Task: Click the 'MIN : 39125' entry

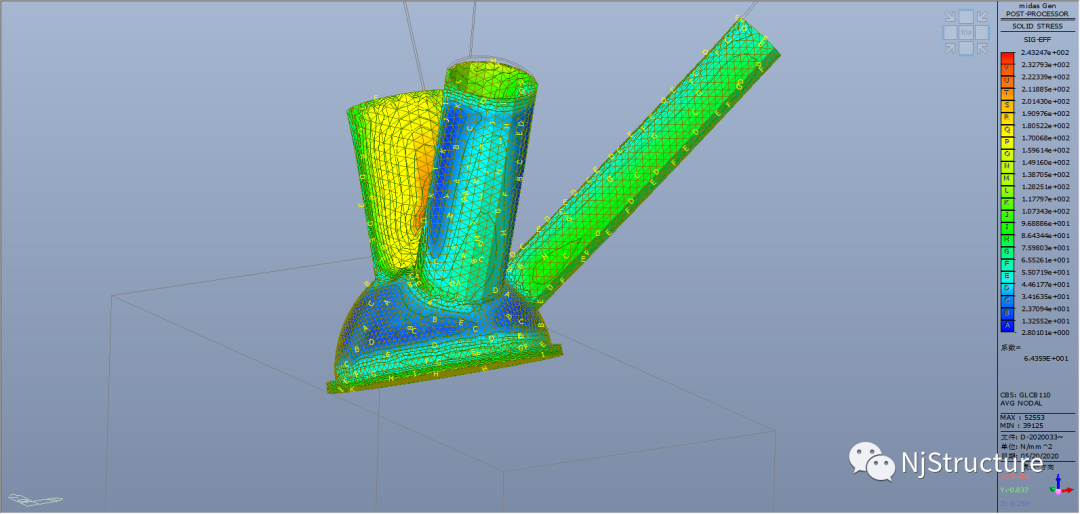Action: pos(1021,425)
